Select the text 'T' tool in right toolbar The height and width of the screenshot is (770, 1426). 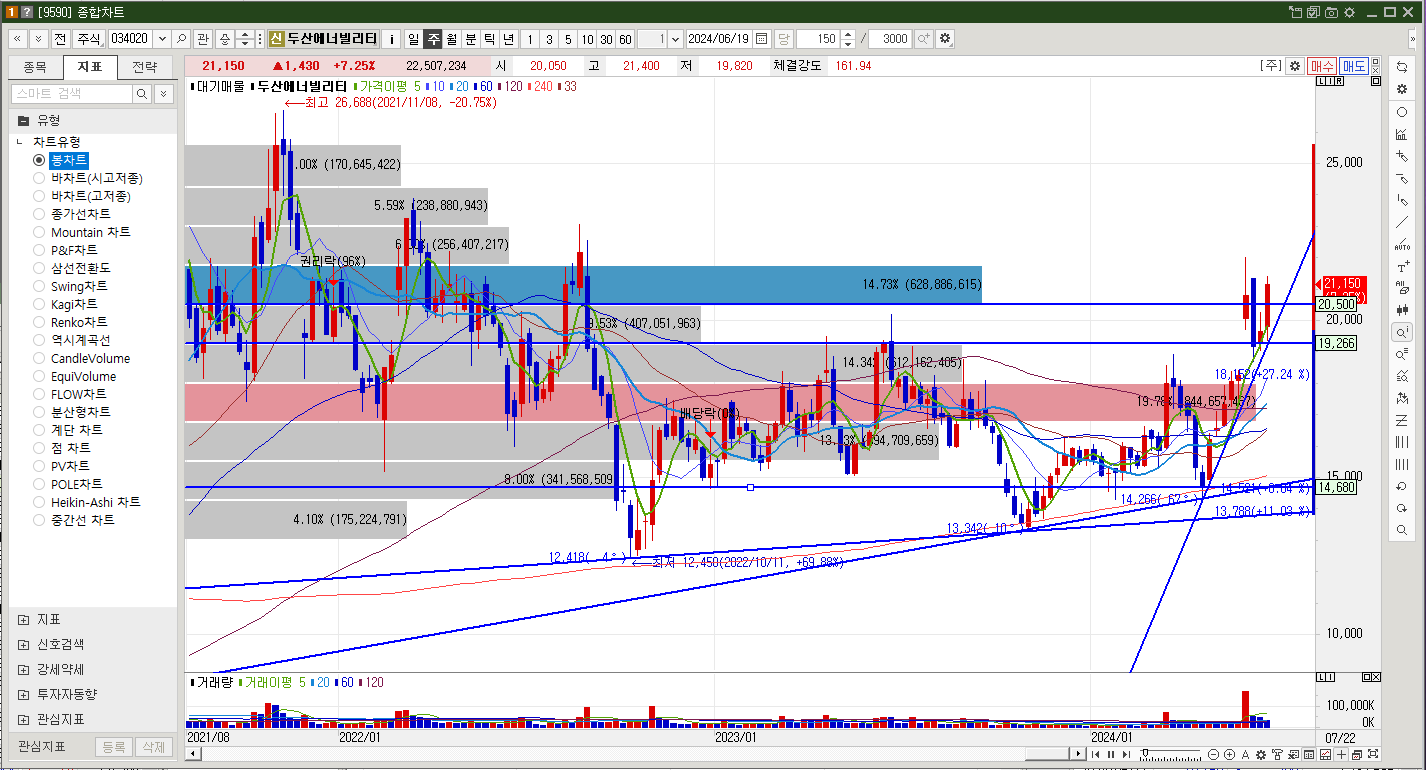[1402, 267]
